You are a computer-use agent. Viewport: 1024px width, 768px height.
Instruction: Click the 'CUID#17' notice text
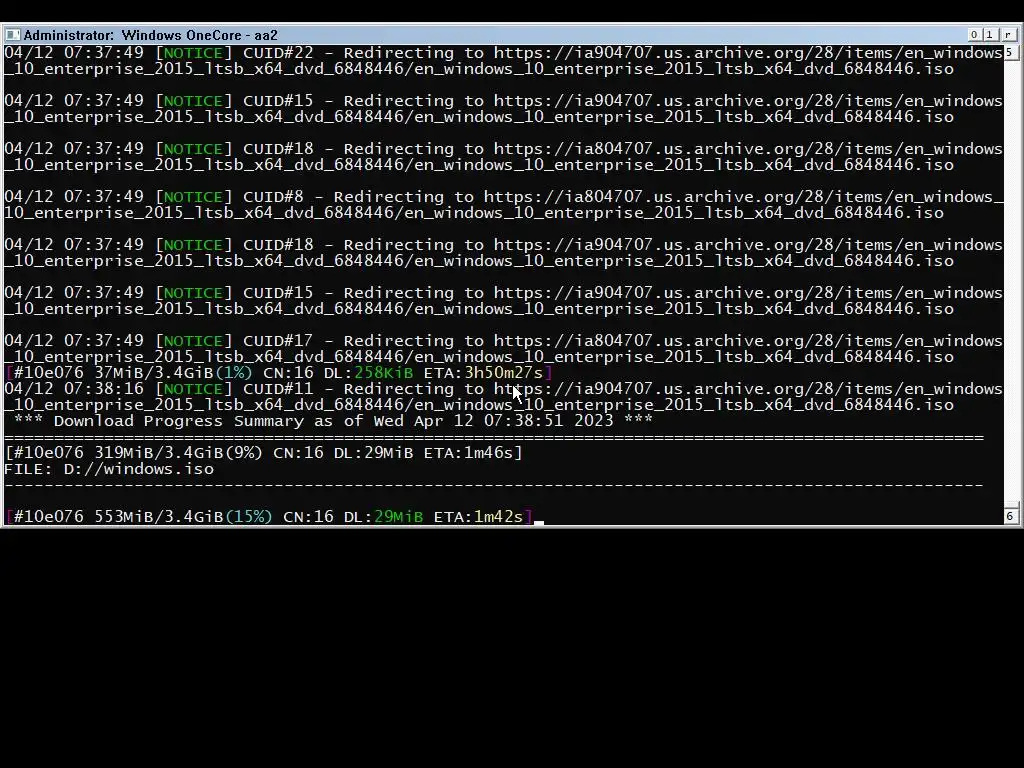tap(278, 340)
